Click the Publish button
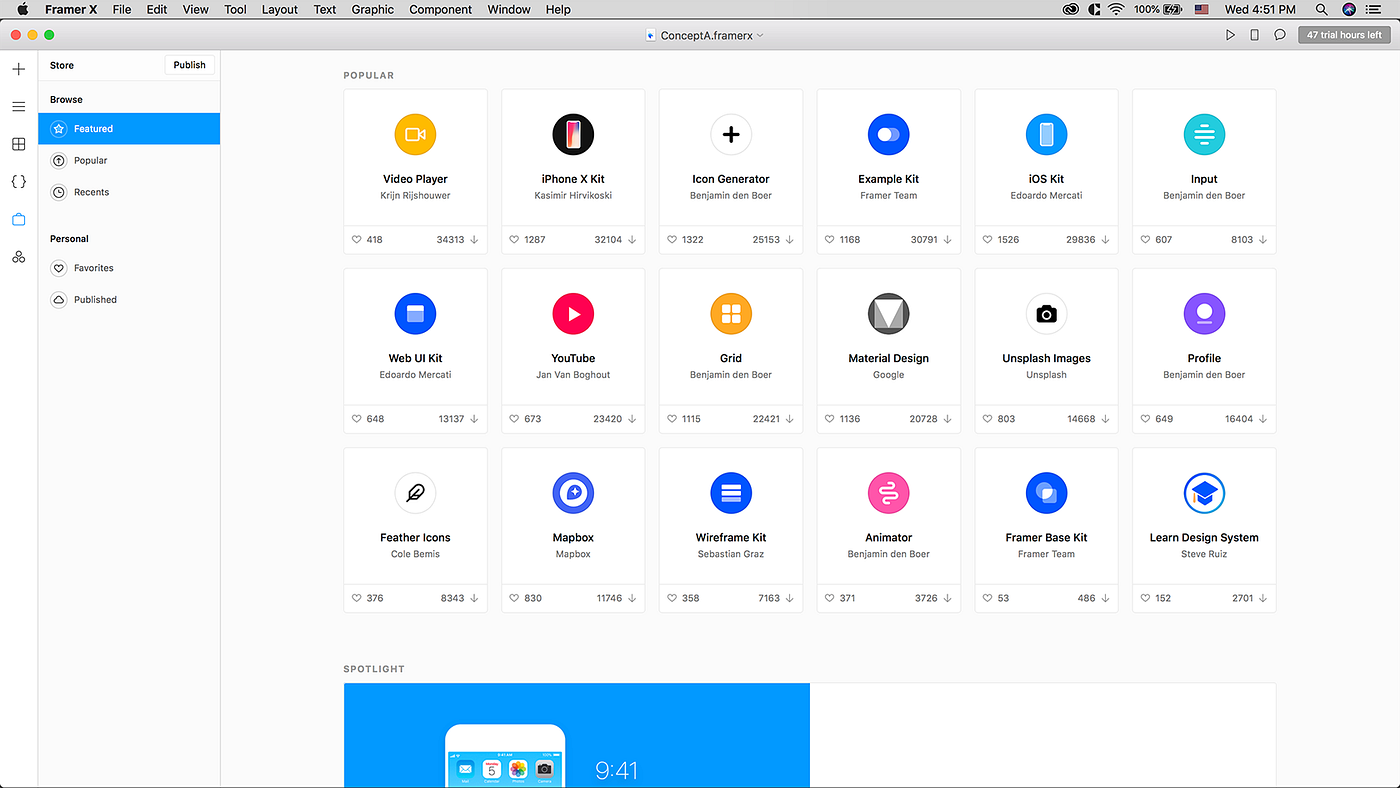The image size is (1400, 788). point(189,65)
